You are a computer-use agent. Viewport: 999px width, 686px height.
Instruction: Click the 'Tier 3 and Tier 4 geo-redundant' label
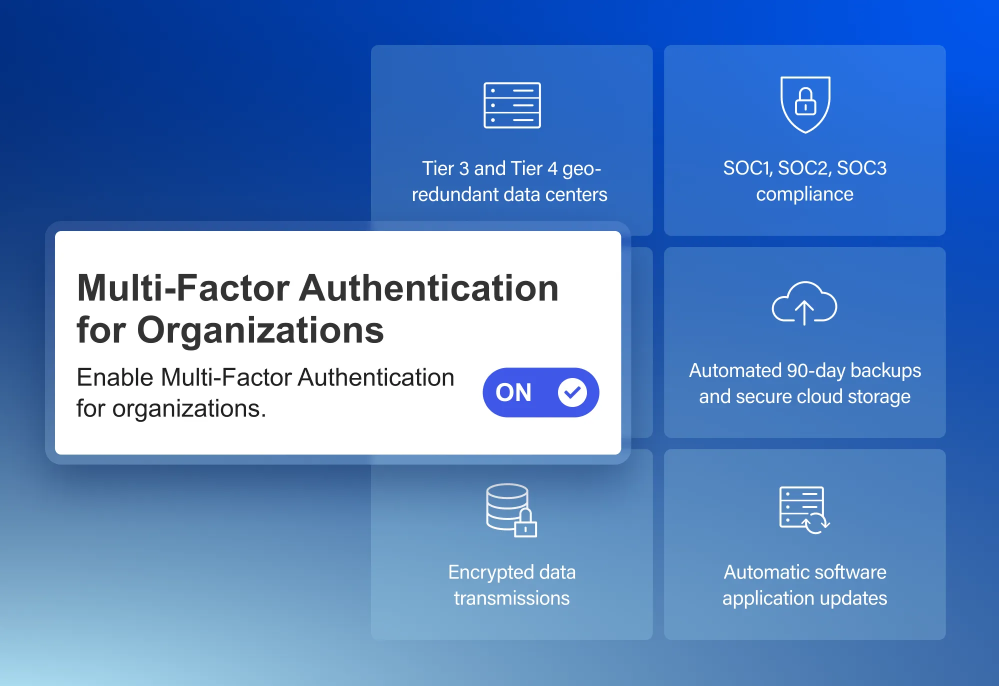point(511,181)
